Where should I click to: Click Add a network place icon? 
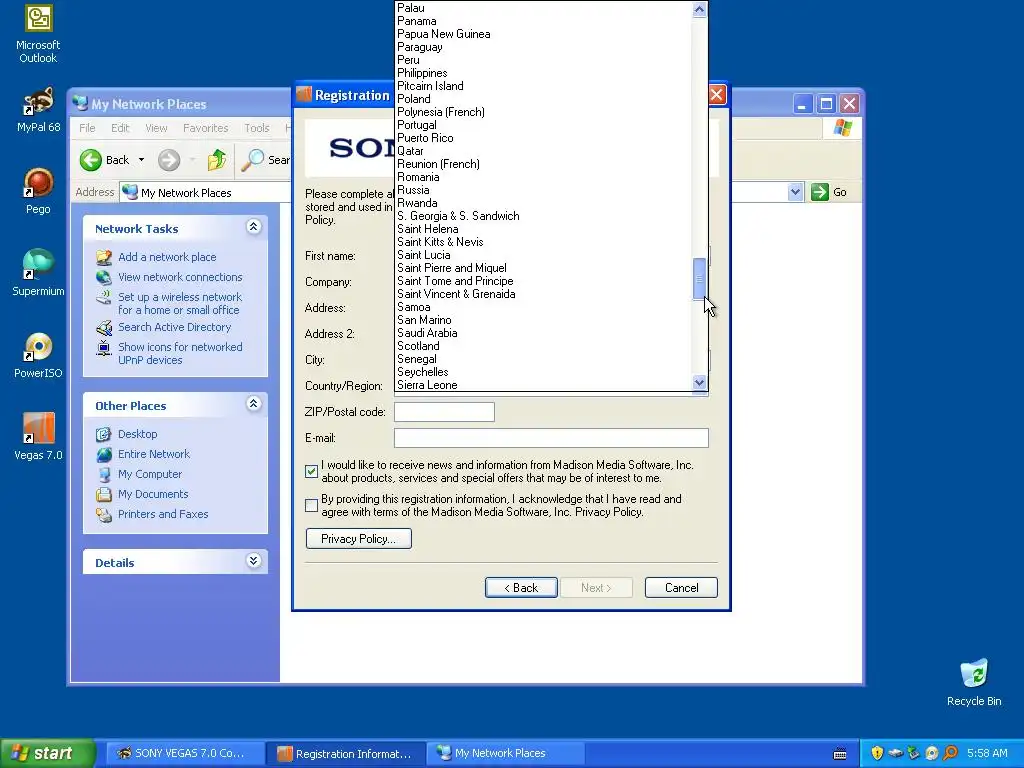tap(104, 257)
